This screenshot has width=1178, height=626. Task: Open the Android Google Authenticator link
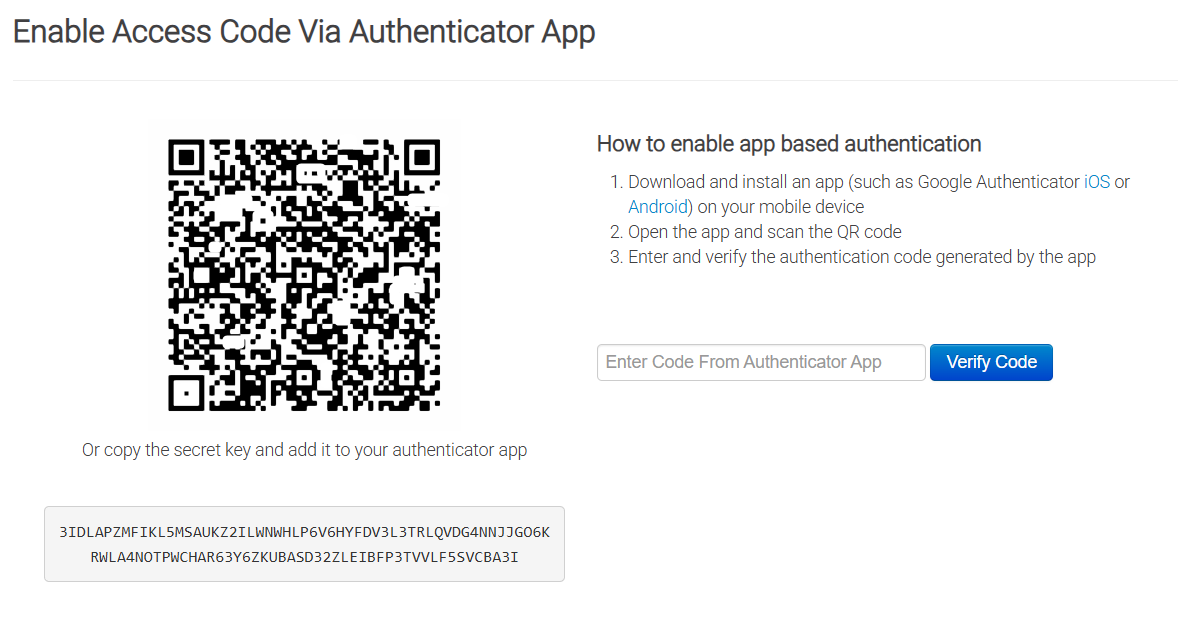pos(658,207)
